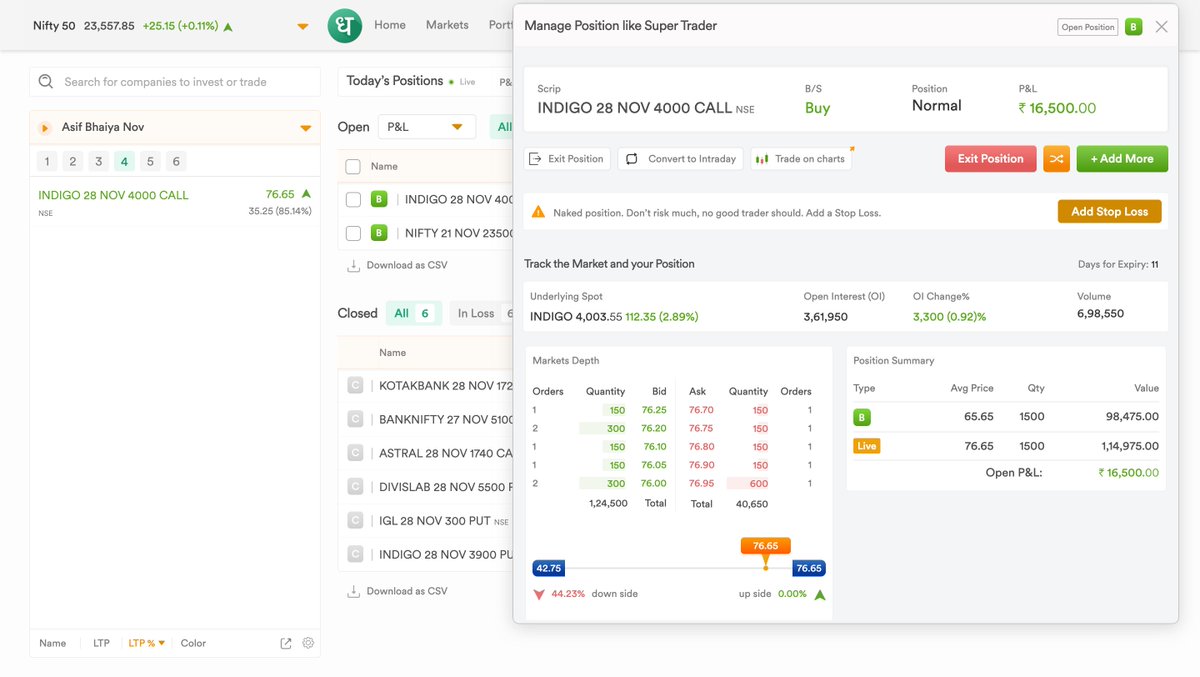This screenshot has height=677, width=1200.
Task: Click the Dhan logo icon in header
Action: click(344, 25)
